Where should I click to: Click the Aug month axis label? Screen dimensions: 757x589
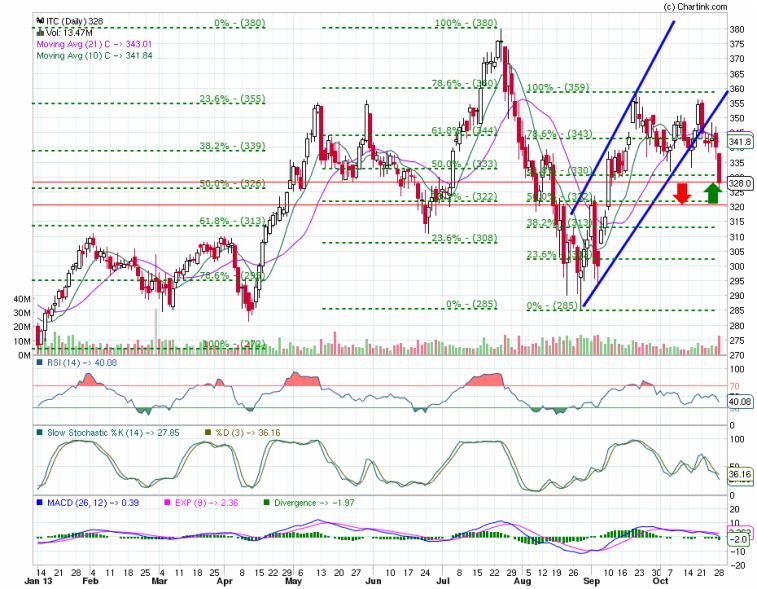[x=522, y=581]
